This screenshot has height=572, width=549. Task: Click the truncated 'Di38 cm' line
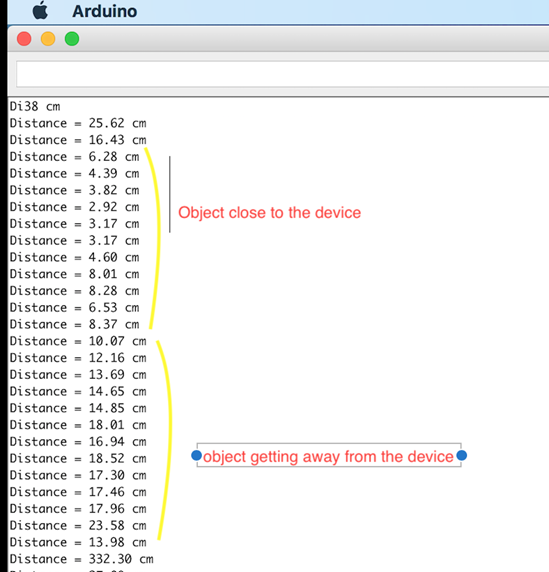pyautogui.click(x=35, y=107)
